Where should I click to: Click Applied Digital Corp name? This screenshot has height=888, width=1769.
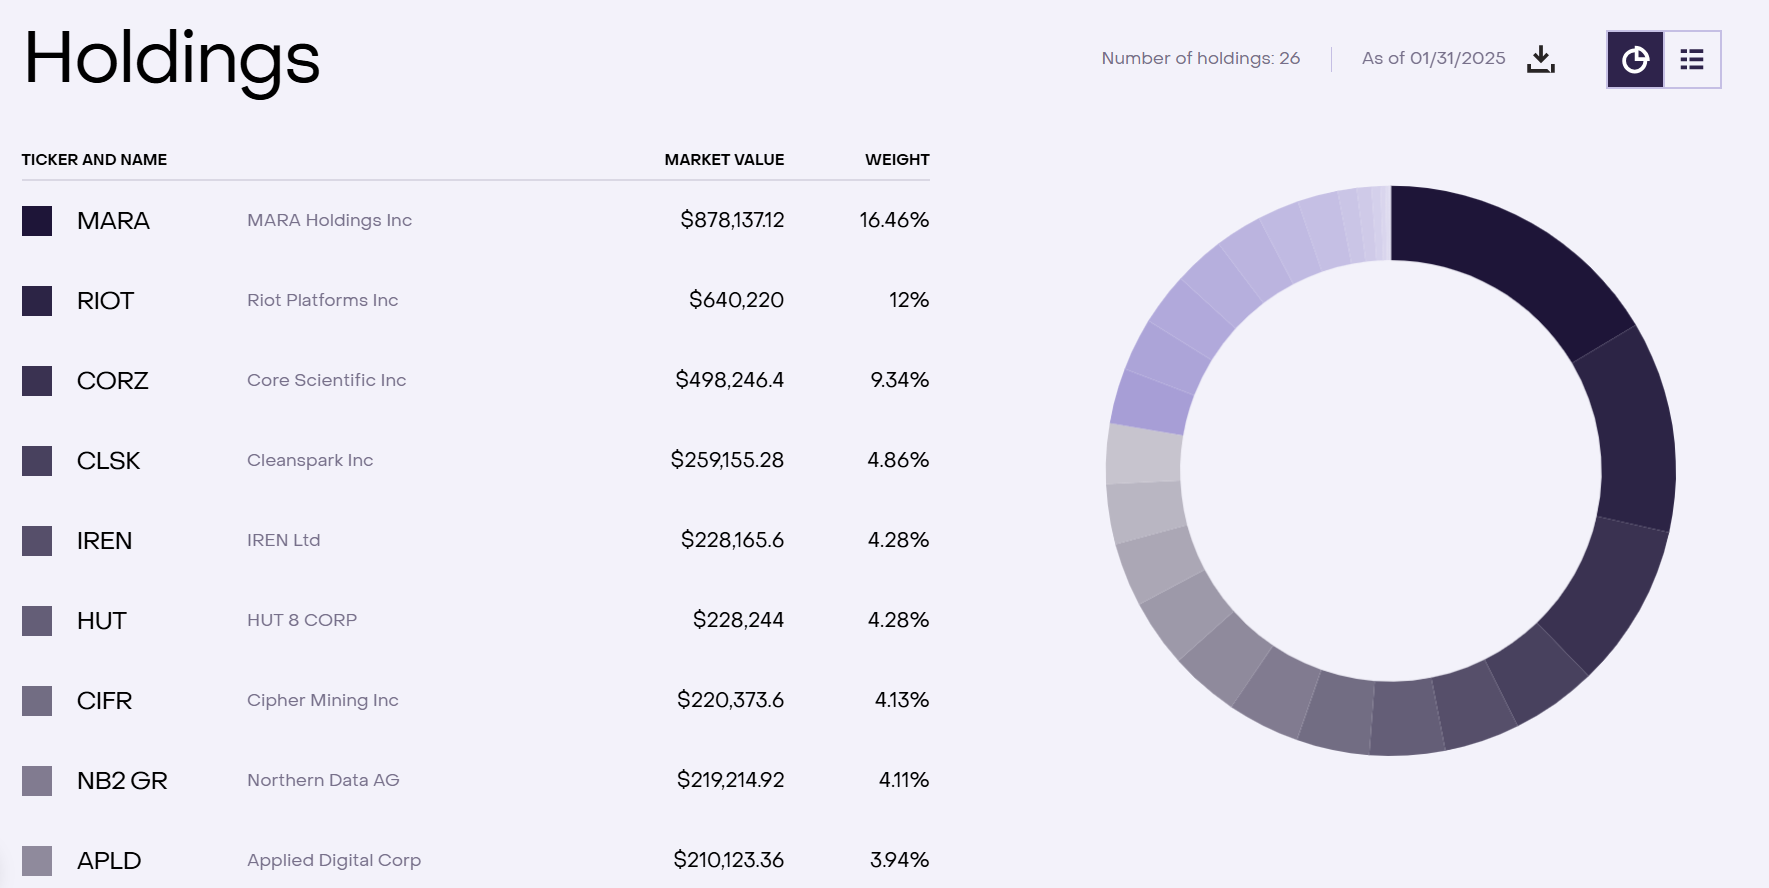[334, 860]
